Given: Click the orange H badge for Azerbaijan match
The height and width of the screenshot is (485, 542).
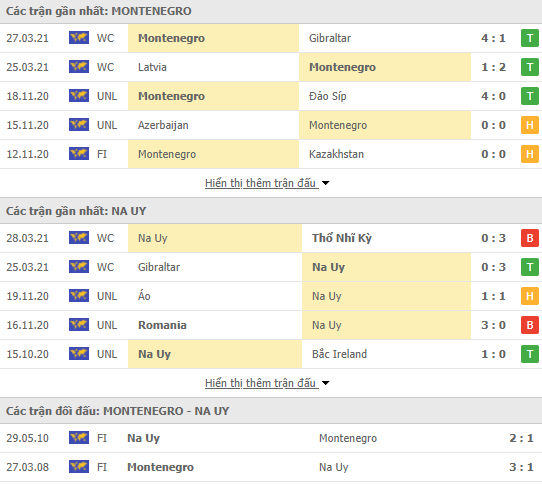Looking at the screenshot, I should 530,125.
